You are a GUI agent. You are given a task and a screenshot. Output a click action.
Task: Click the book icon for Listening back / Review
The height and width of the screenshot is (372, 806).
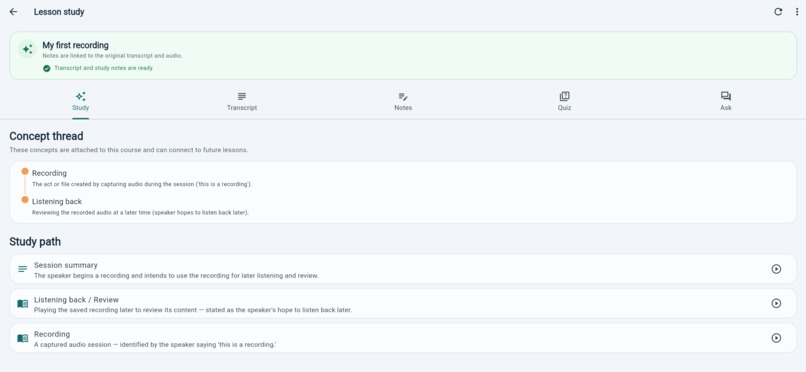23,304
